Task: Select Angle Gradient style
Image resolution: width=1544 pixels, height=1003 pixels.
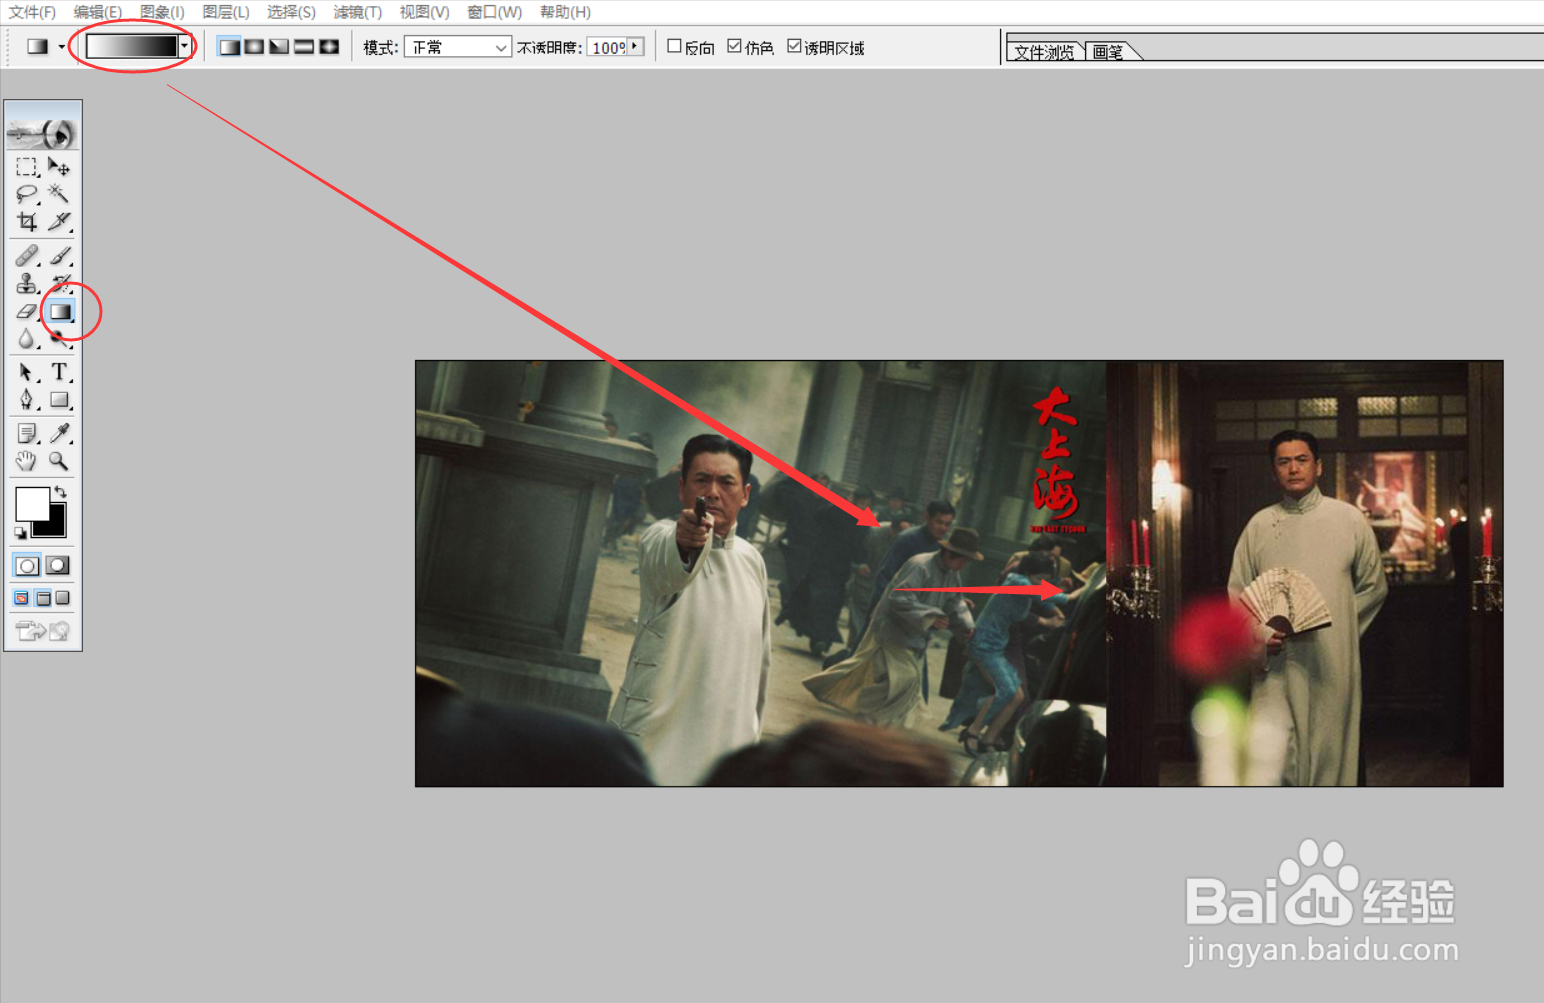Action: (279, 47)
